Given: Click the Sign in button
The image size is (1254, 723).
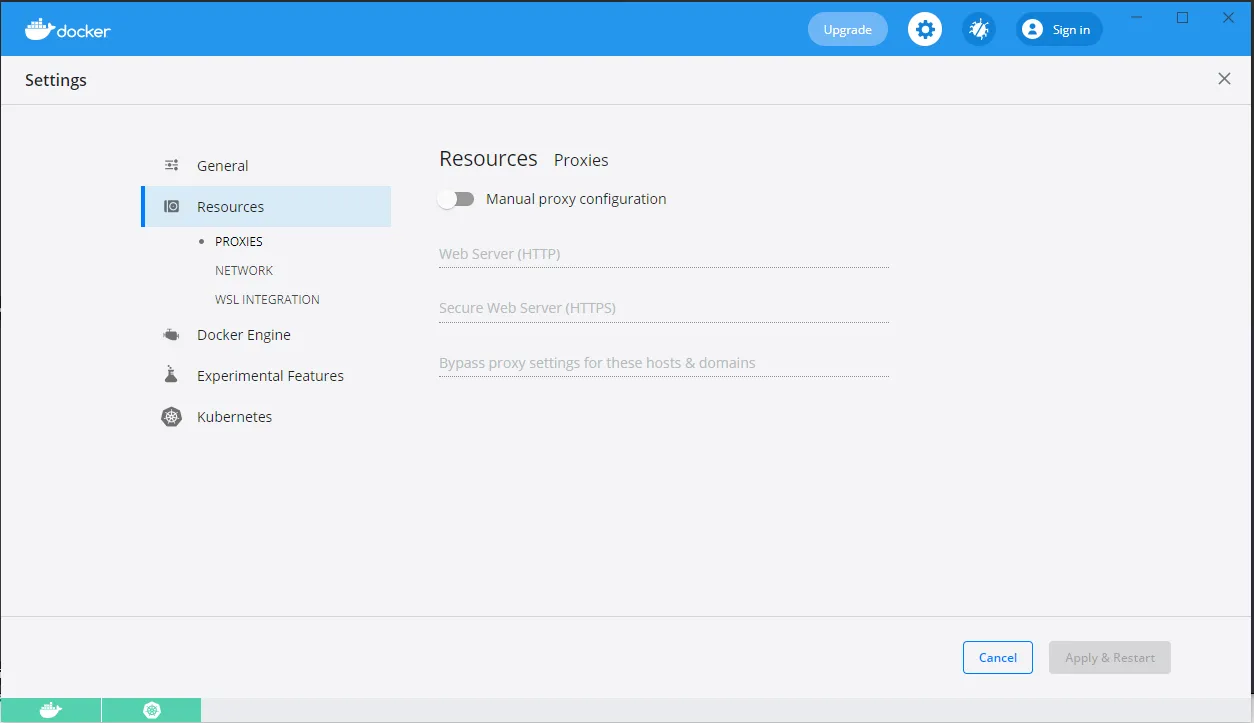Looking at the screenshot, I should (1060, 29).
